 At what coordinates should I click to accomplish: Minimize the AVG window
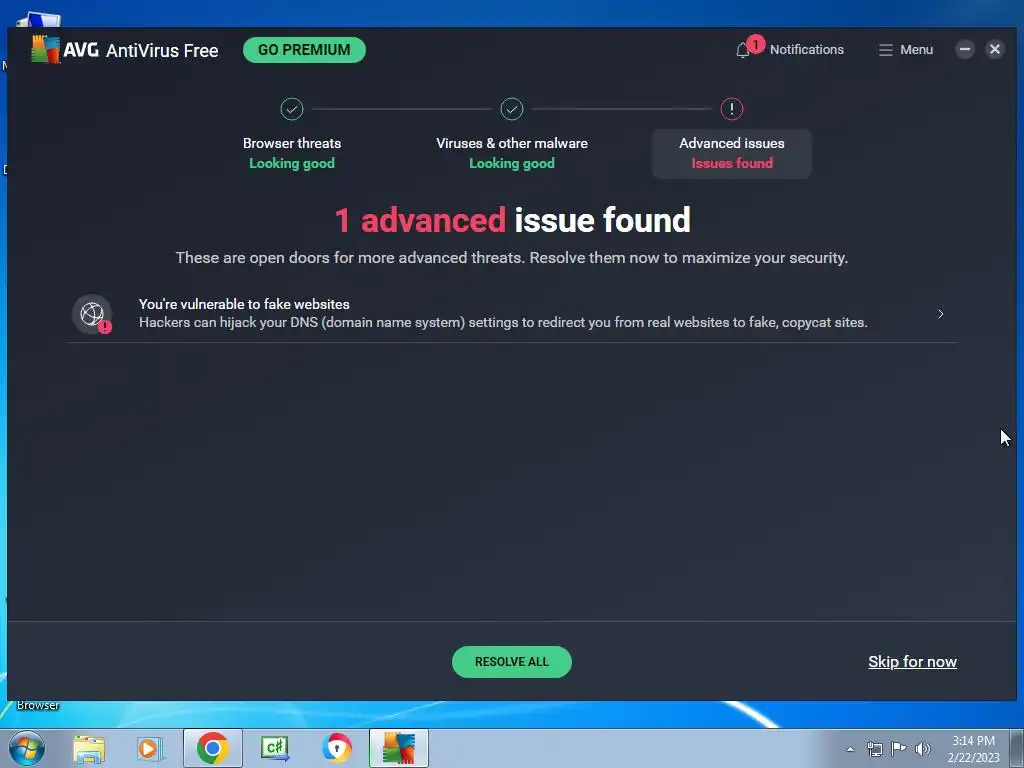[x=965, y=49]
